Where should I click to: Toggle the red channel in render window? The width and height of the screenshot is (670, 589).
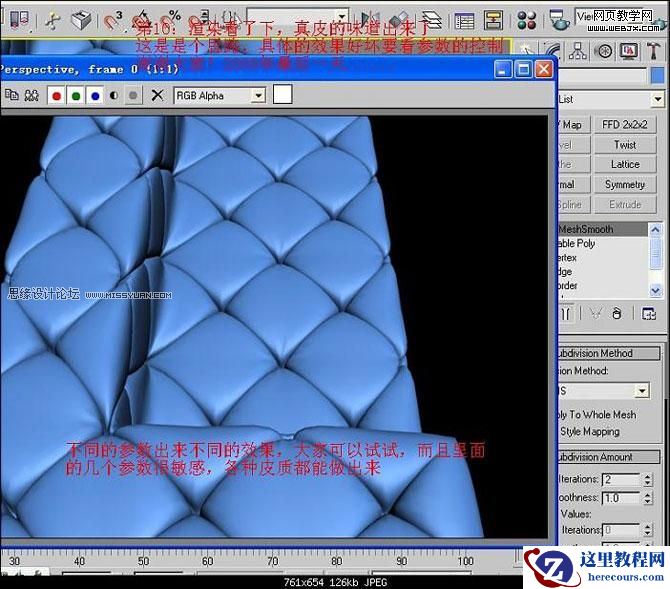56,96
